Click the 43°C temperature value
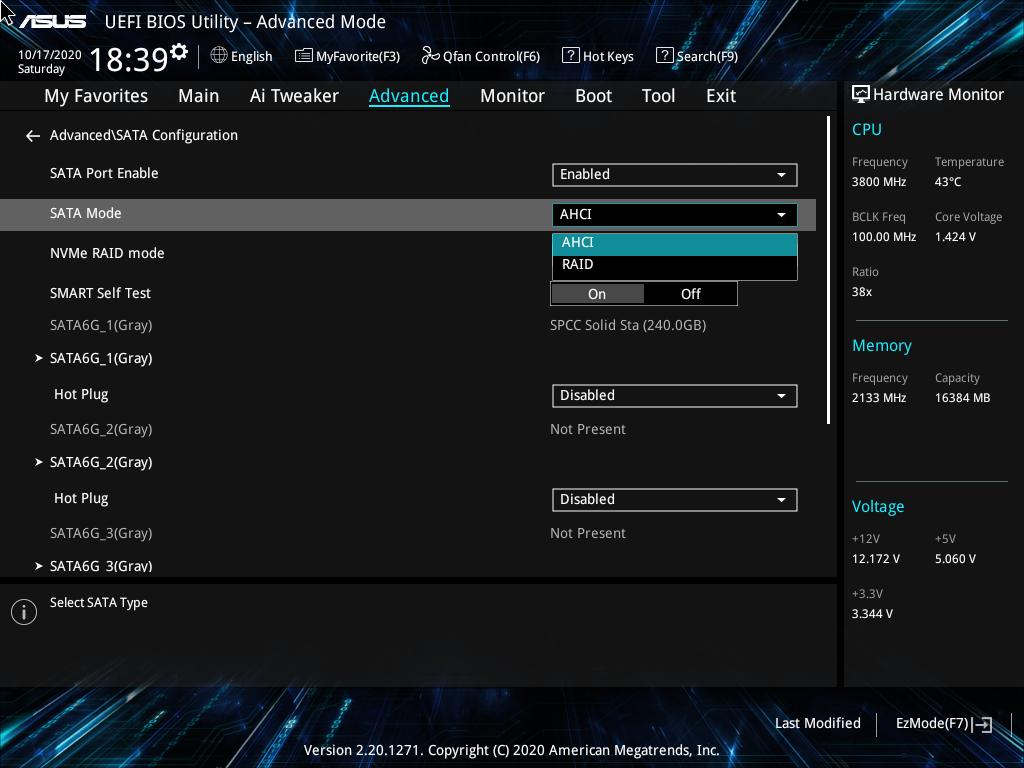This screenshot has width=1024, height=768. tap(948, 182)
